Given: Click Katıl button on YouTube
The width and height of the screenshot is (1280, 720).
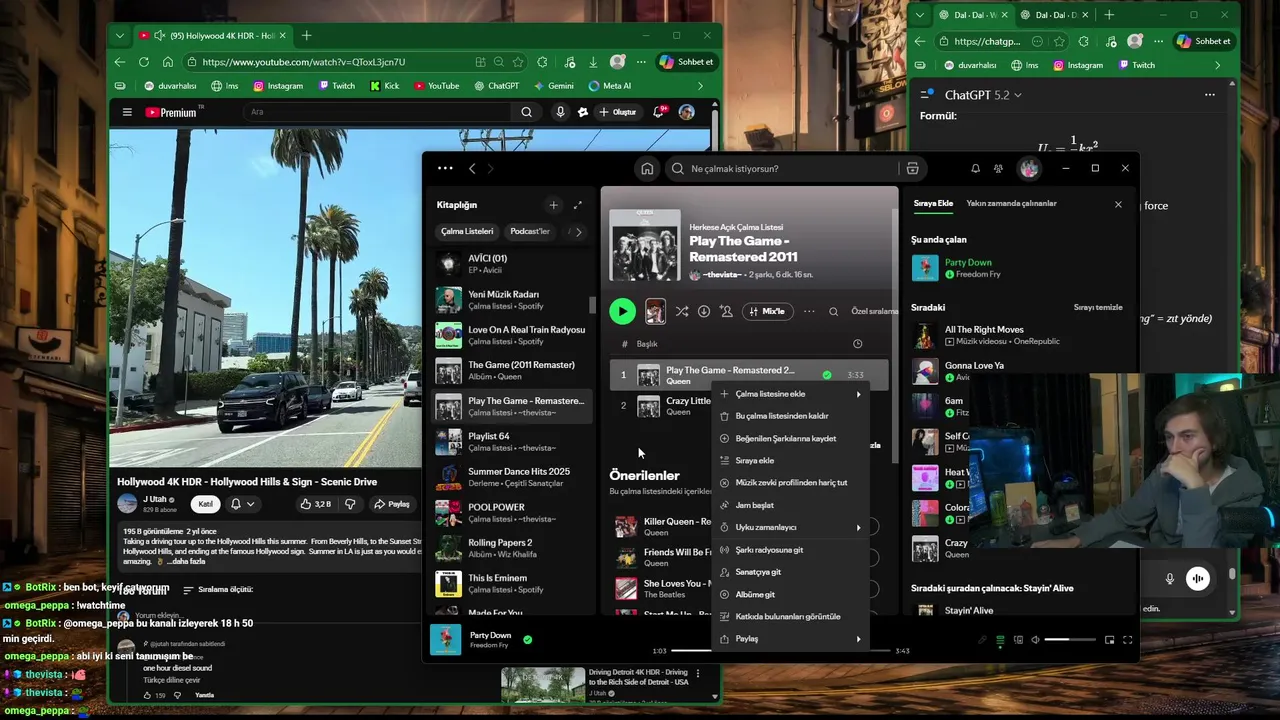Looking at the screenshot, I should 204,504.
